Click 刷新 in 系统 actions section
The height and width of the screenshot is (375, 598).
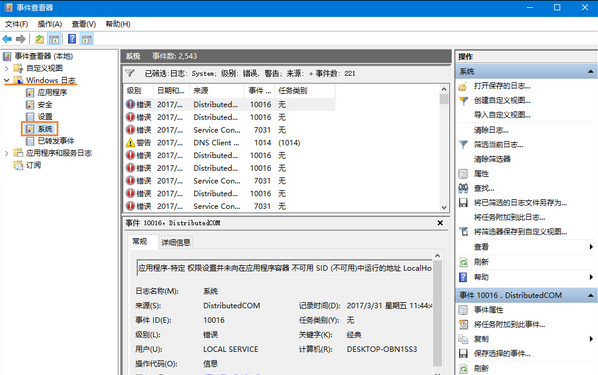(x=481, y=262)
